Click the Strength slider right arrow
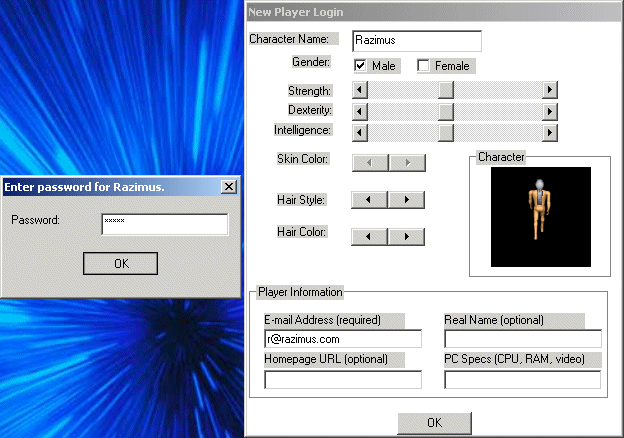Screen dimensions: 624x438 point(550,90)
